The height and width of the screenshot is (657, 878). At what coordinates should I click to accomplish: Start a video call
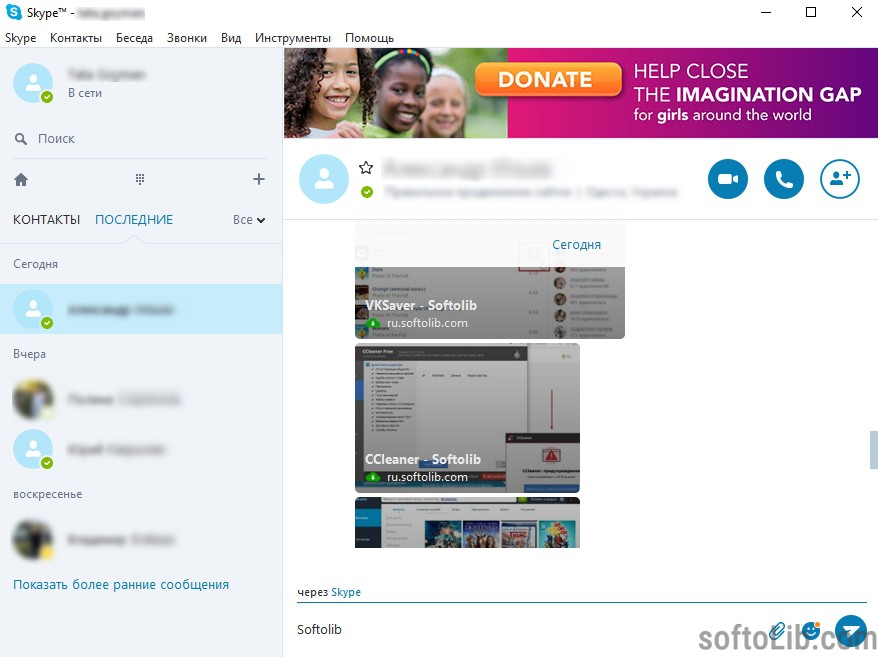(727, 179)
